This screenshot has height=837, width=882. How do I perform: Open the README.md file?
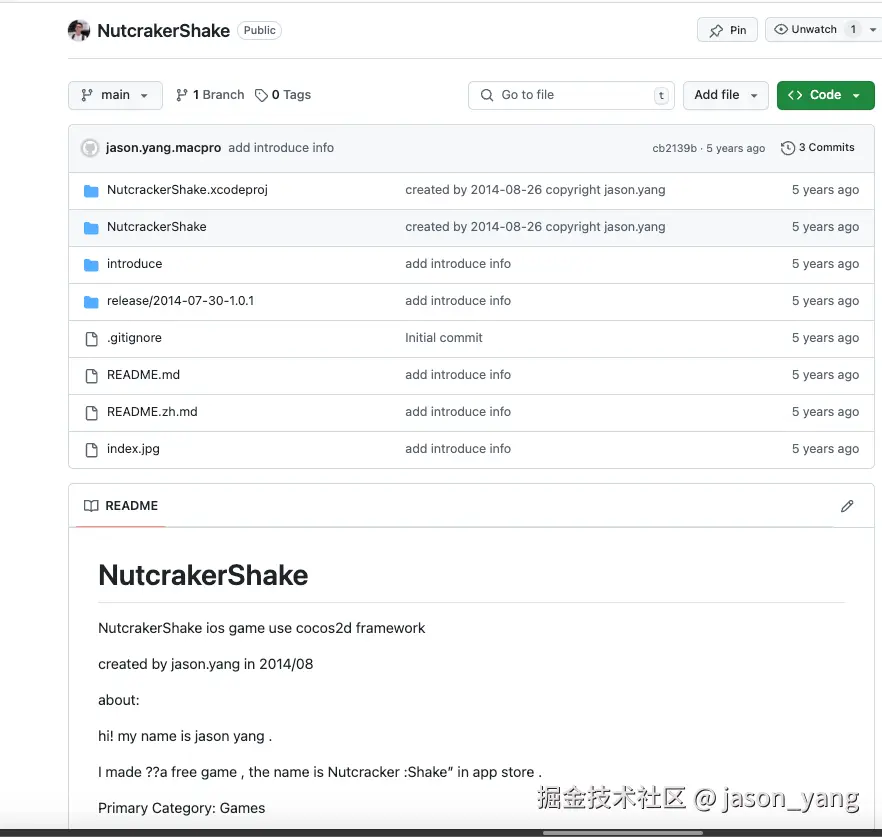[x=143, y=375]
